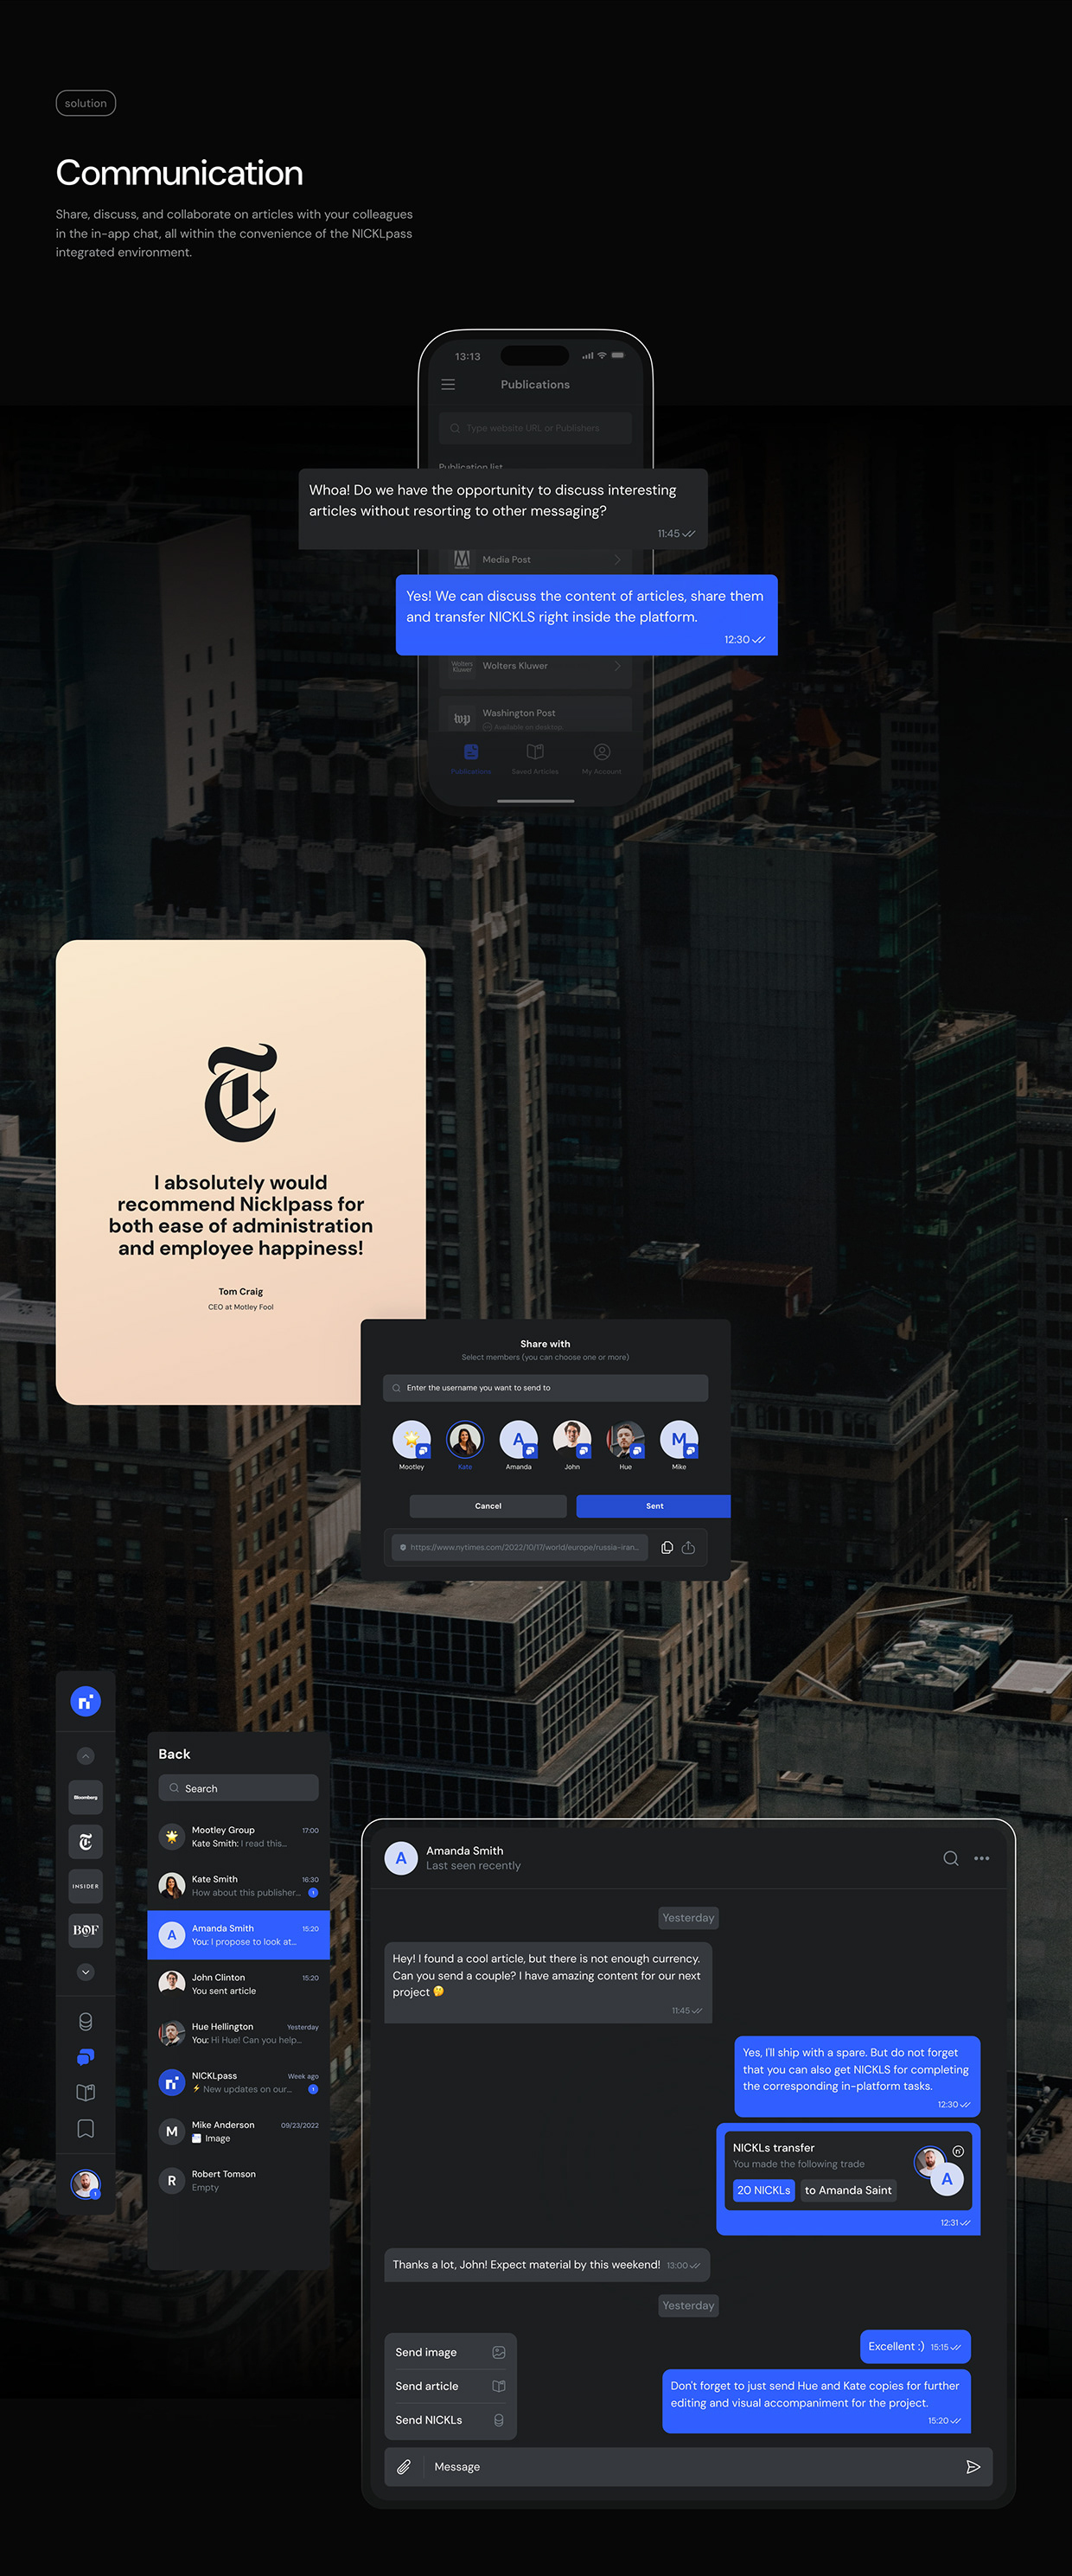
Task: Click the export share icon beside URL
Action: point(688,1547)
